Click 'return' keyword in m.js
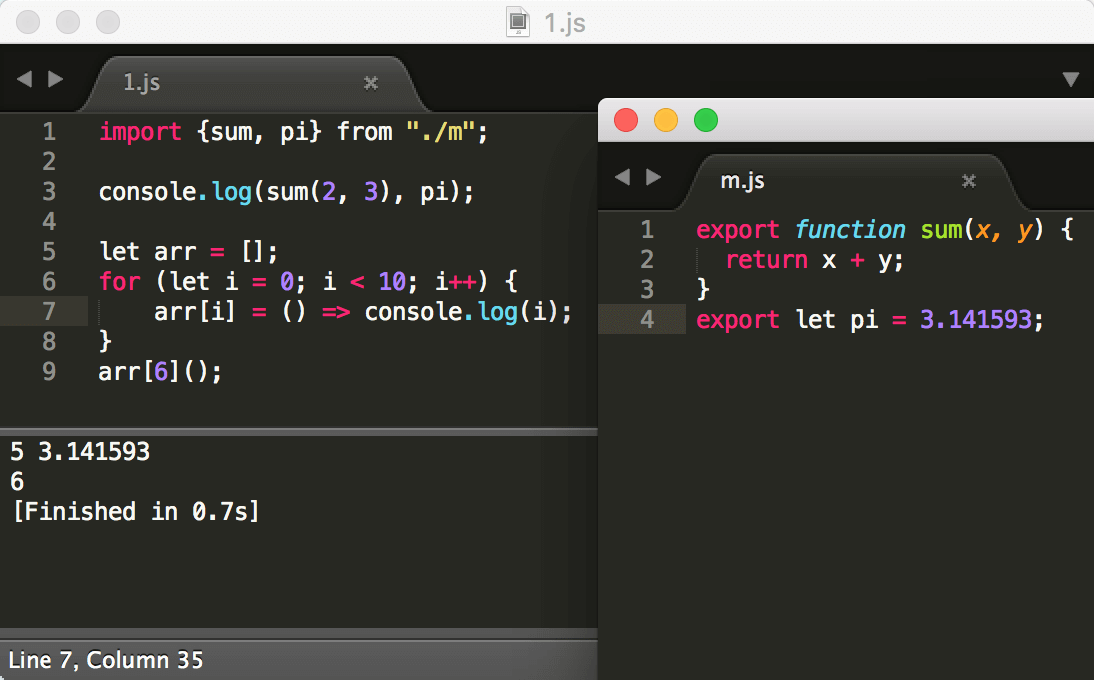Screen dimensions: 1094x680 coord(767,260)
